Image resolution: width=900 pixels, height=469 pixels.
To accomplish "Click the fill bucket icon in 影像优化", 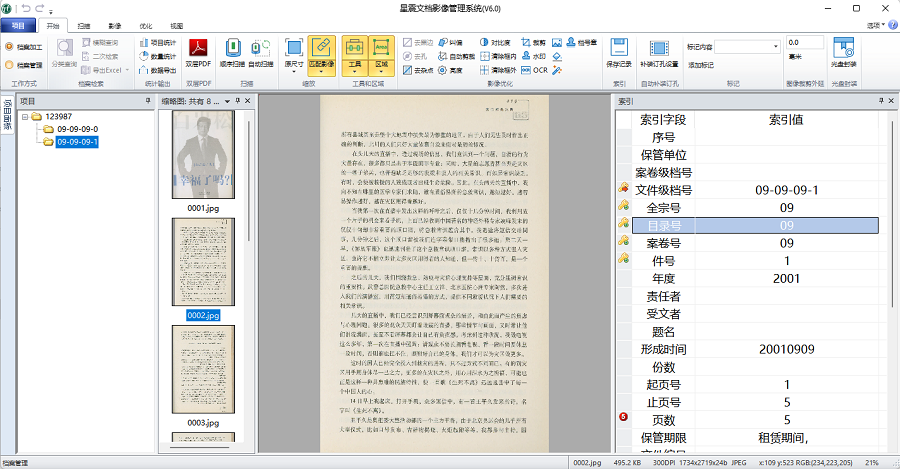I will [x=557, y=56].
